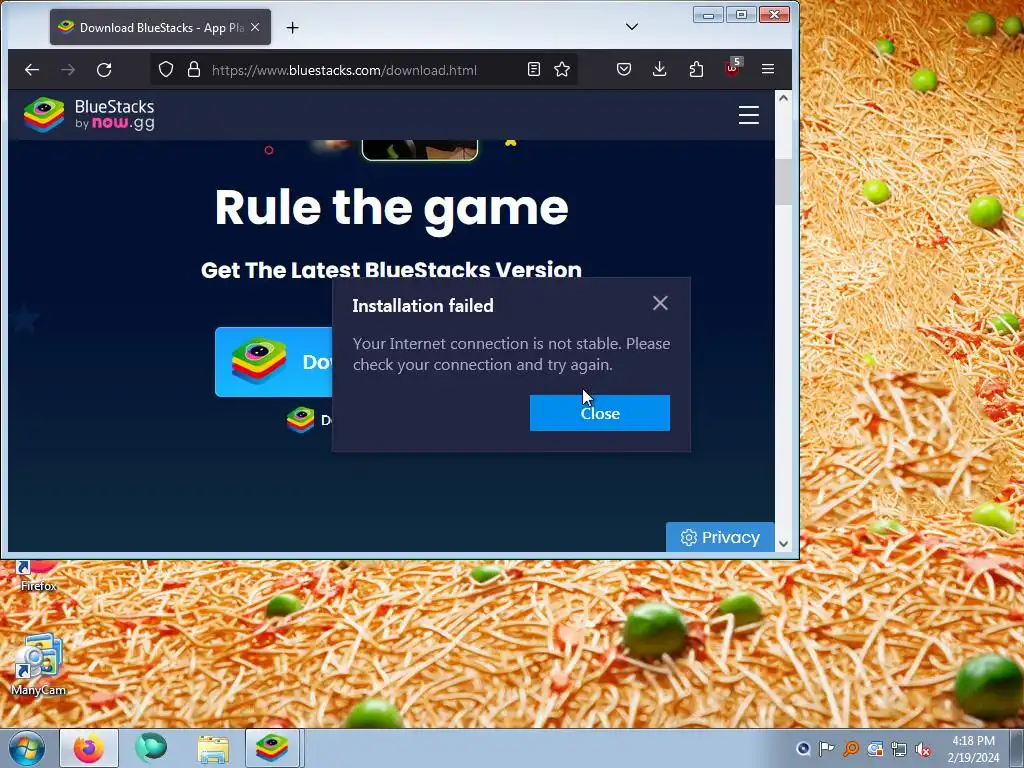
Task: Click the blue Download BlueStacks button
Action: (274, 362)
